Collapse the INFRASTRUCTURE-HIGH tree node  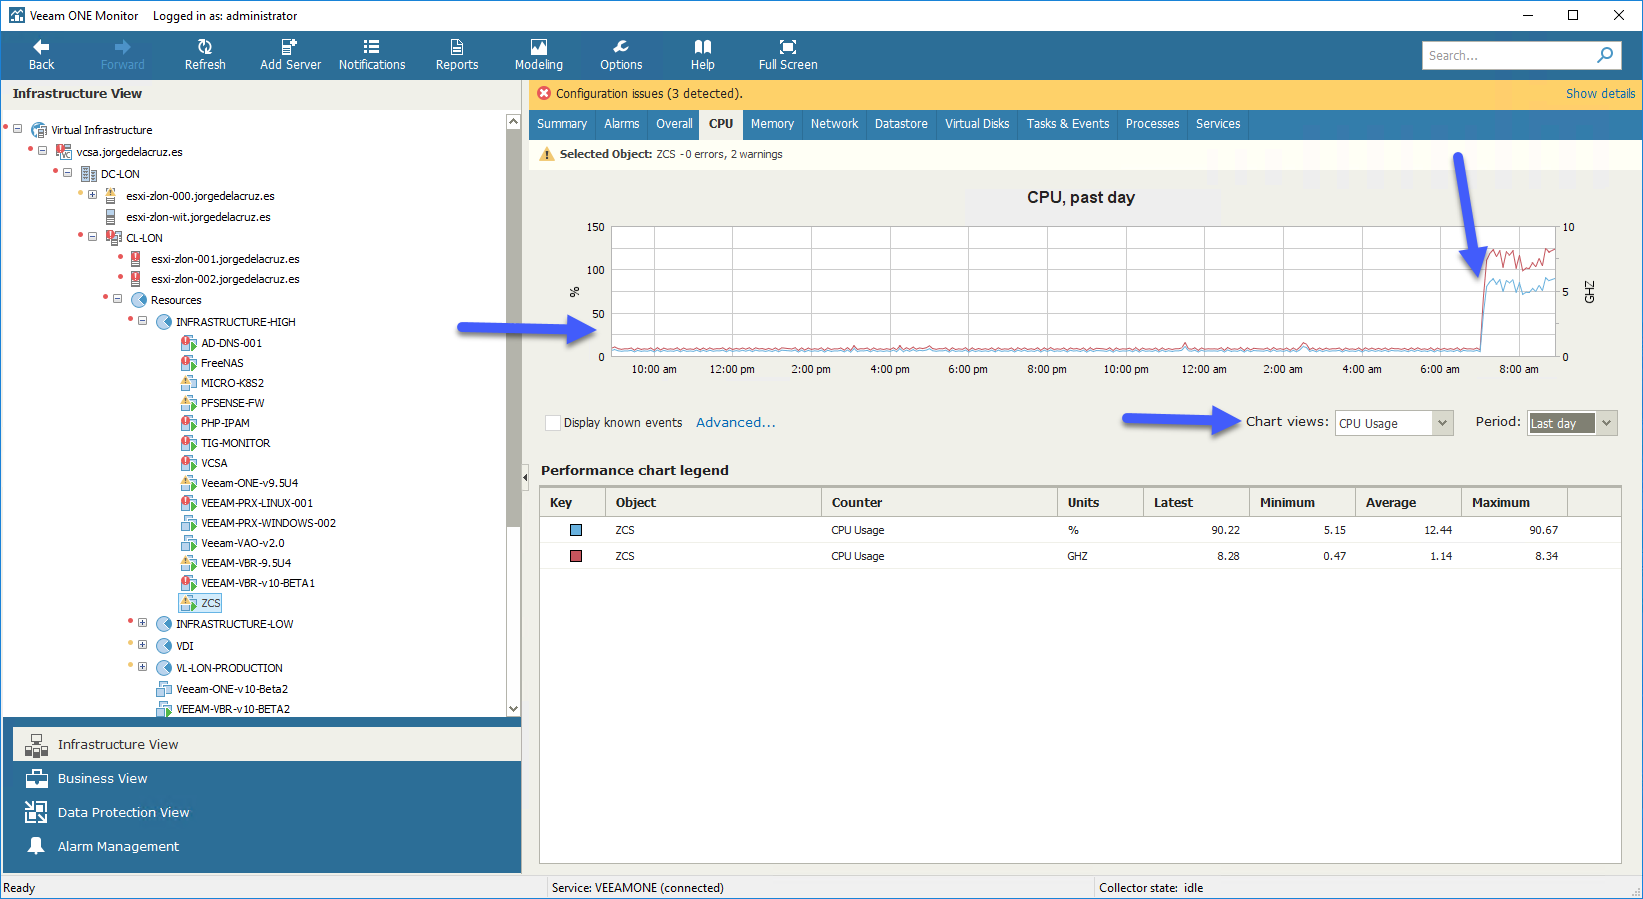click(x=143, y=321)
